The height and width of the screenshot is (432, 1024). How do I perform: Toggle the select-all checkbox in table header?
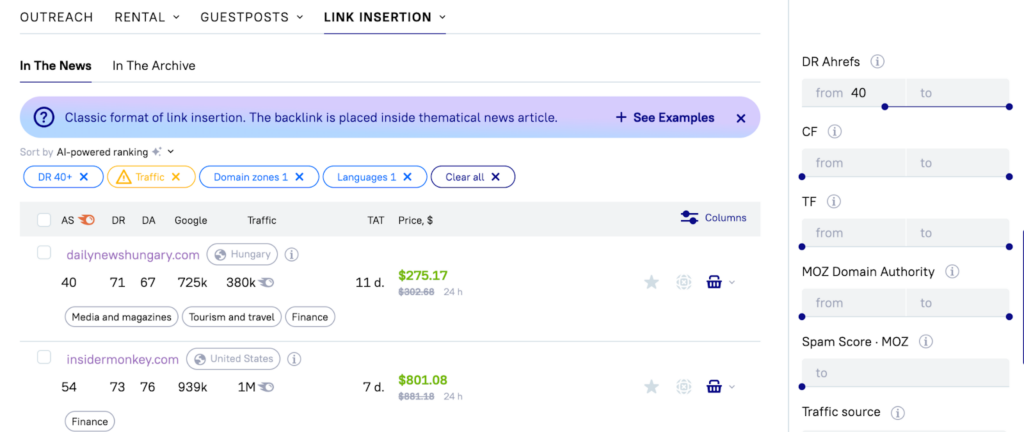pyautogui.click(x=44, y=220)
